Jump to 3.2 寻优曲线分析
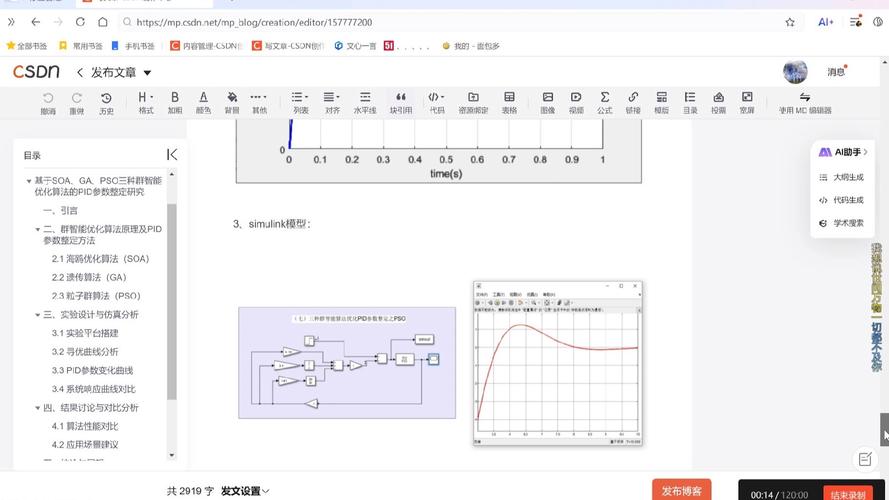Screen dimensions: 889x500 point(85,352)
